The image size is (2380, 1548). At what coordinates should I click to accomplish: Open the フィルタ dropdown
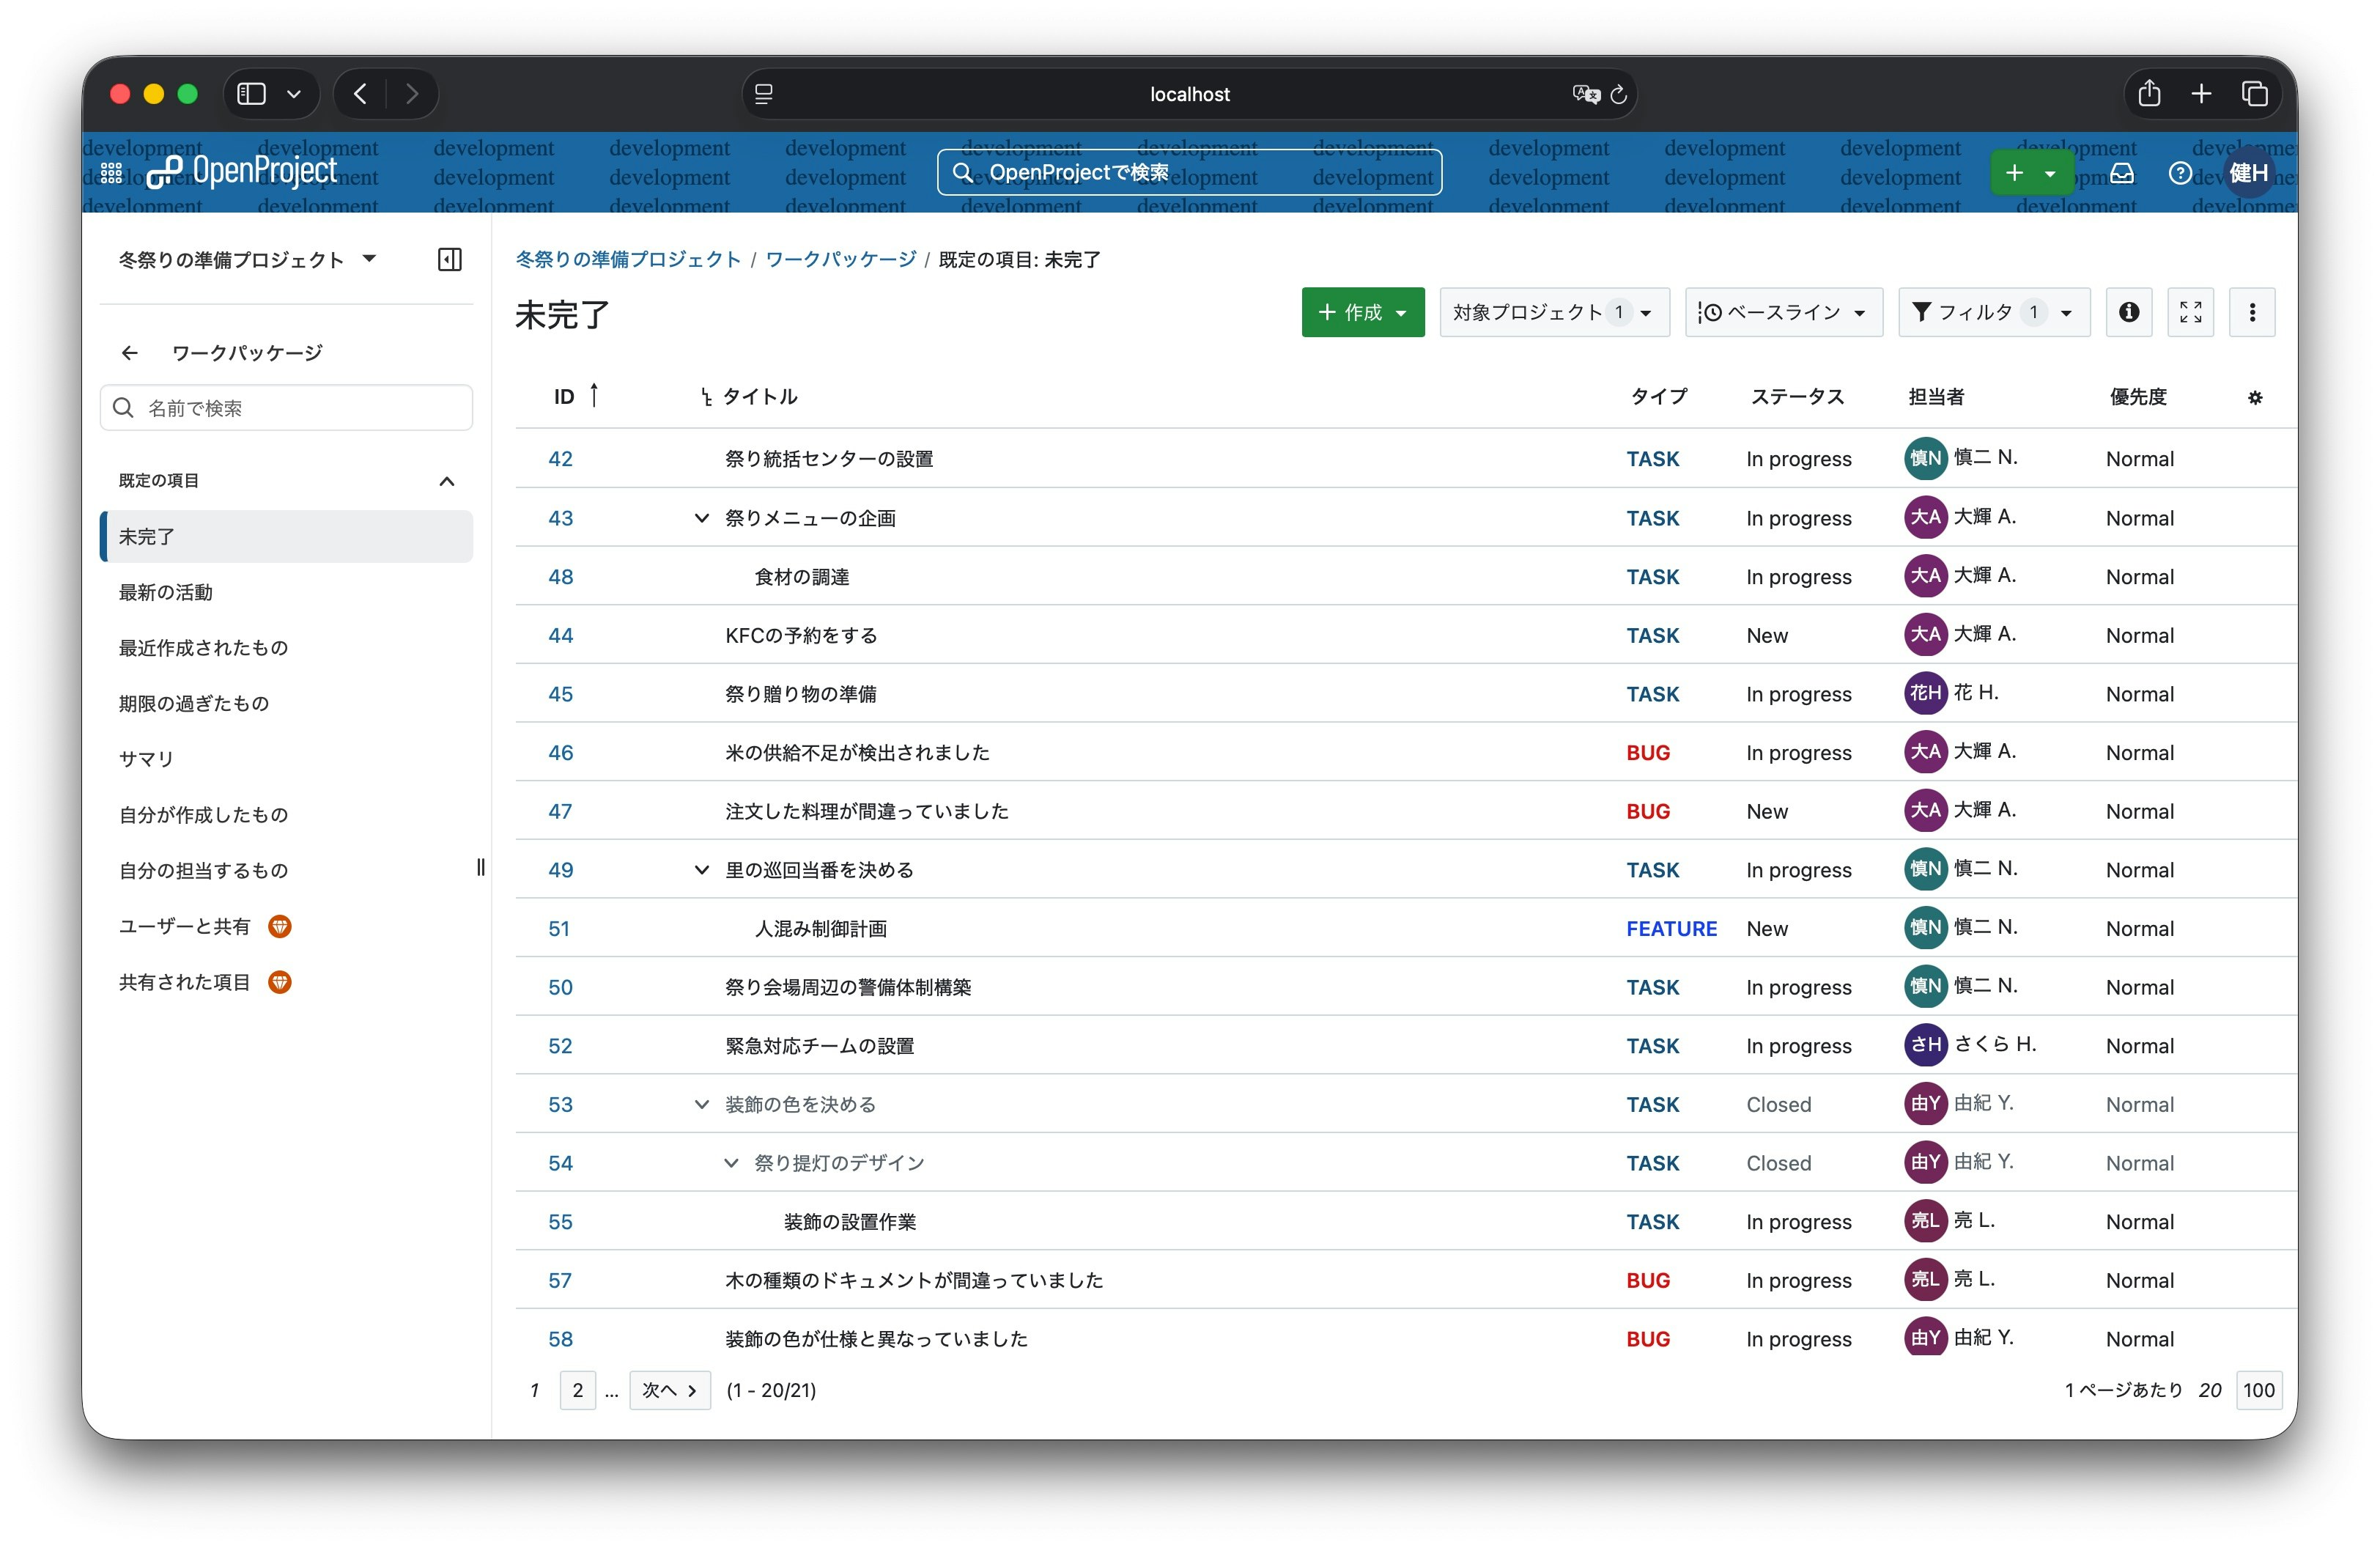coord(1993,312)
